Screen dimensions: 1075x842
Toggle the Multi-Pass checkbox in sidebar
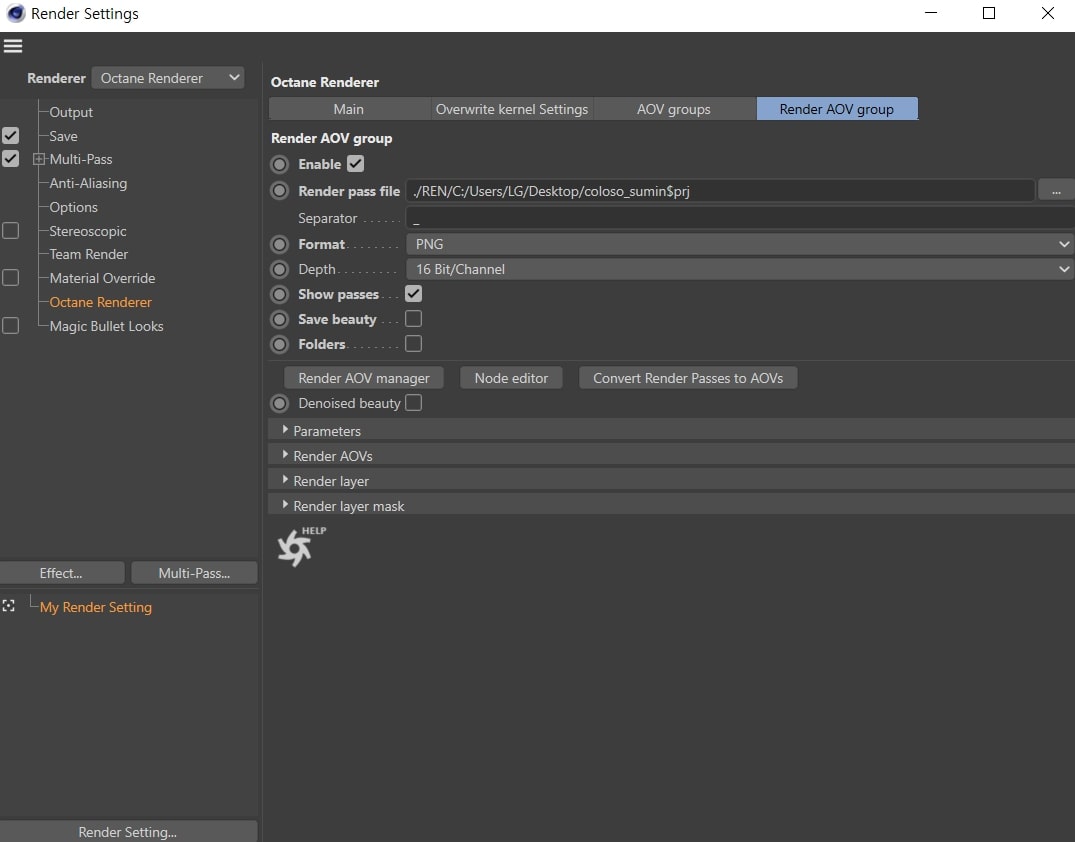click(10, 159)
